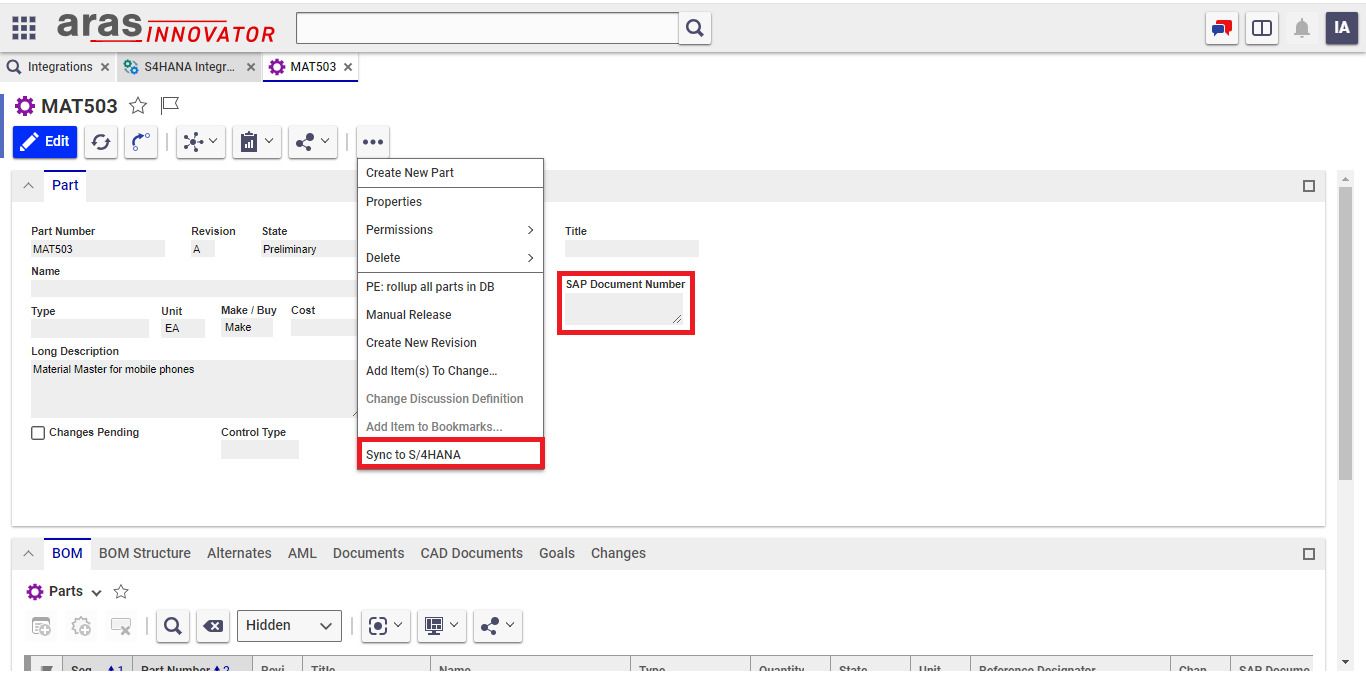Add MAT503 to favorites with the star
Image resolution: width=1366 pixels, height=682 pixels.
[138, 106]
